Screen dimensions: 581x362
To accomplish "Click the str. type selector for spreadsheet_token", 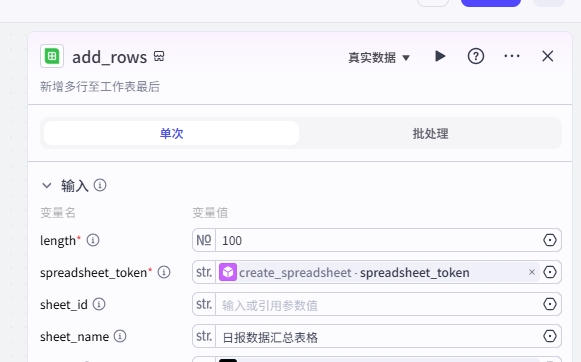I will pos(204,272).
